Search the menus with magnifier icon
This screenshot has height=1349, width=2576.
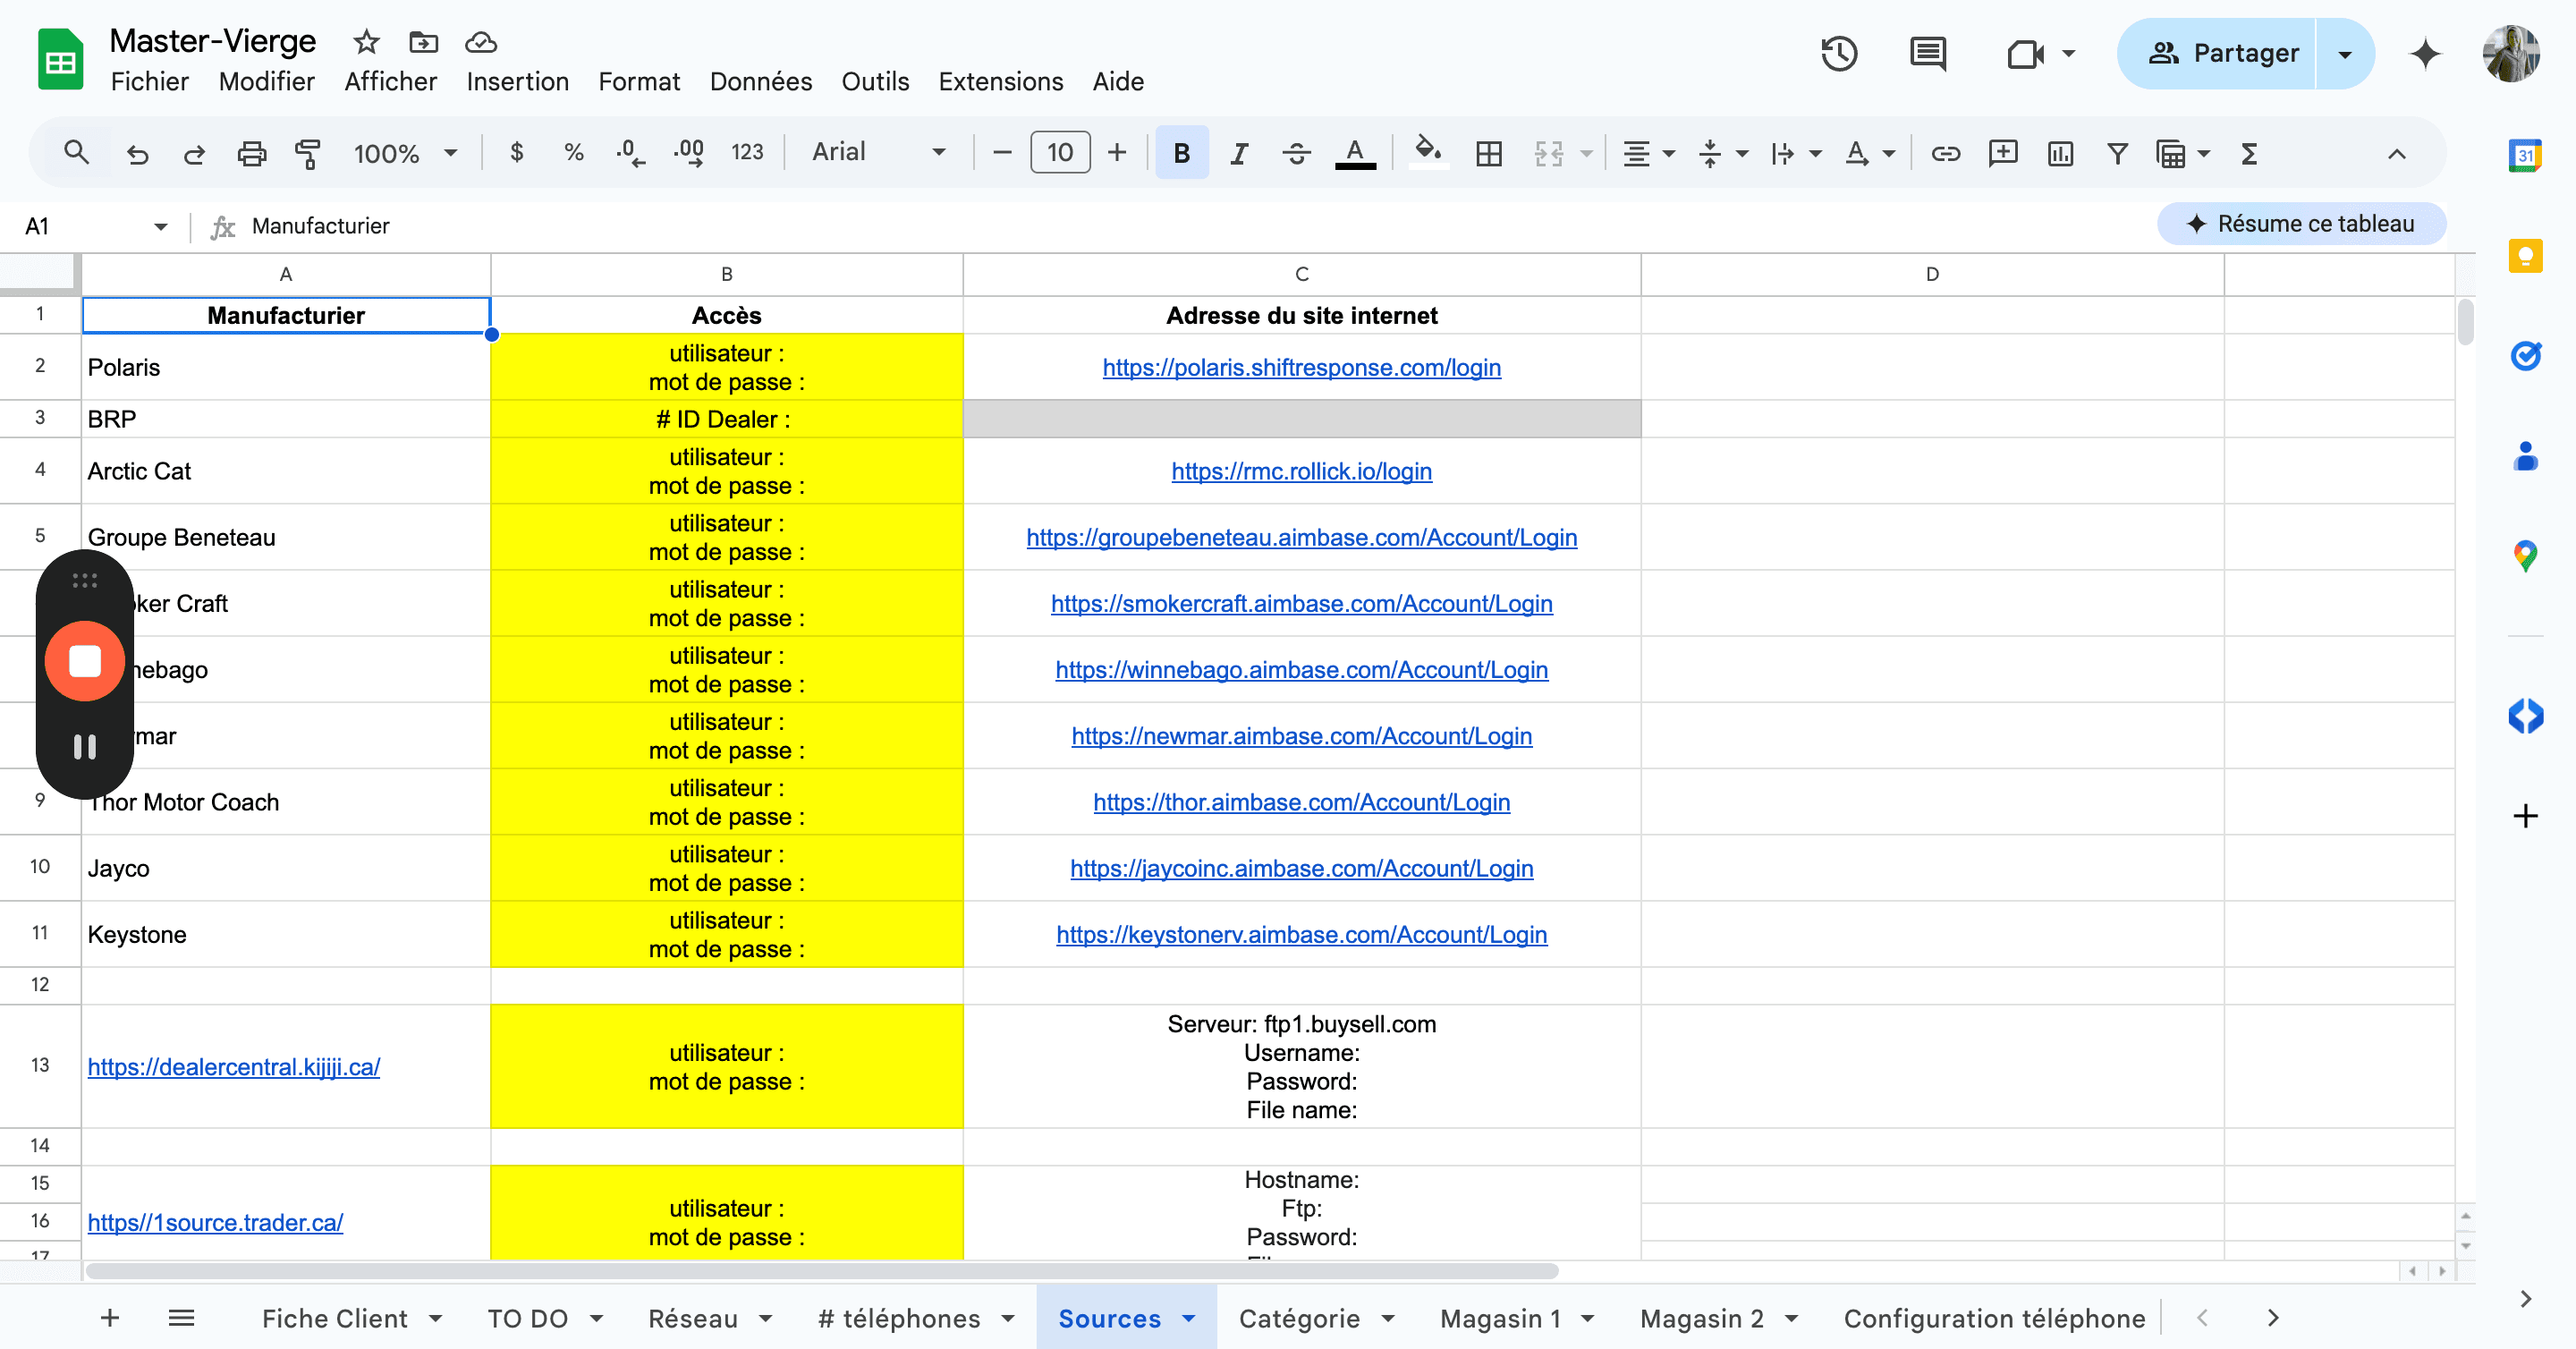(76, 152)
